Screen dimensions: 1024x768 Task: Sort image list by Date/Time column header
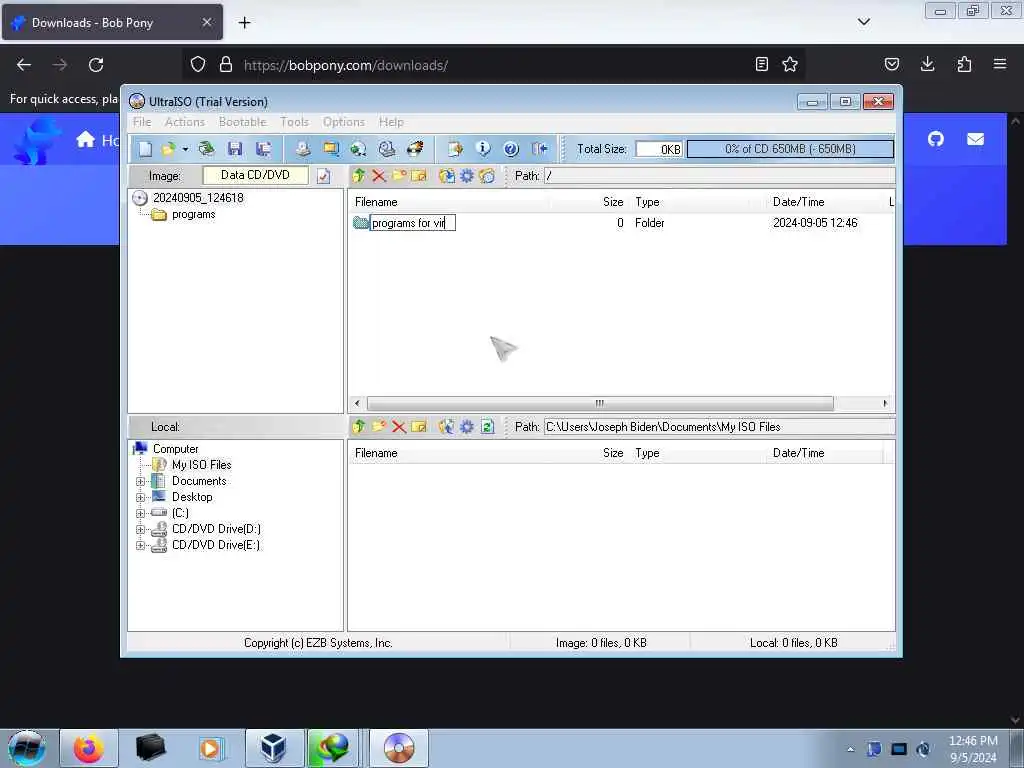pyautogui.click(x=798, y=202)
